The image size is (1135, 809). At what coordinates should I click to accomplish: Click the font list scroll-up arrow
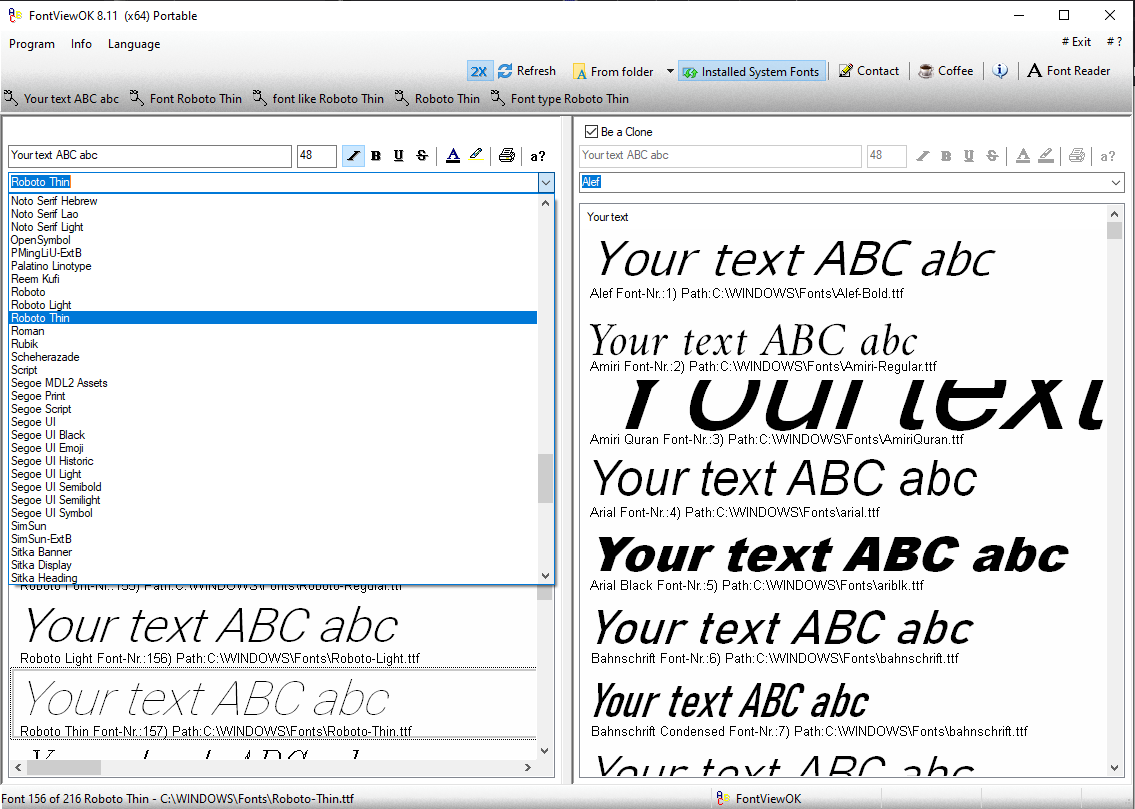546,203
